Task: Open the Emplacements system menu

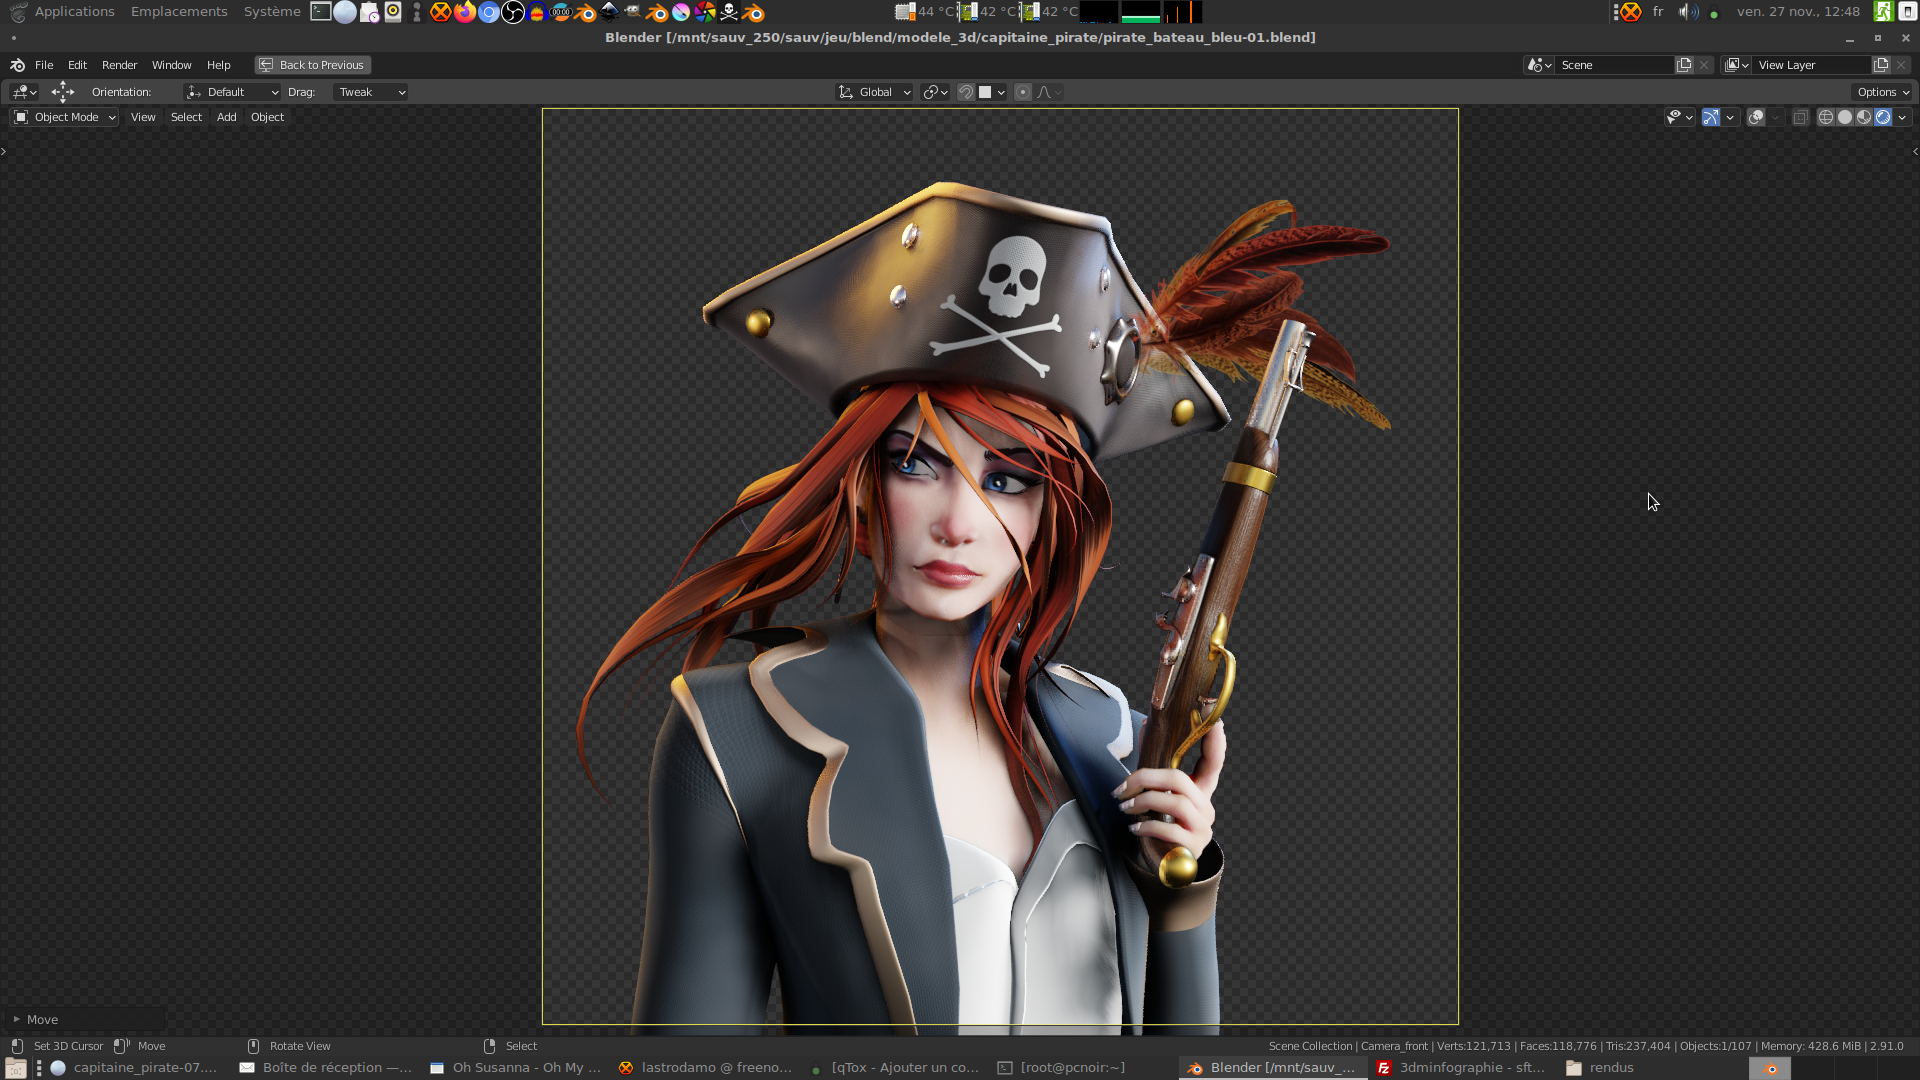Action: 179,12
